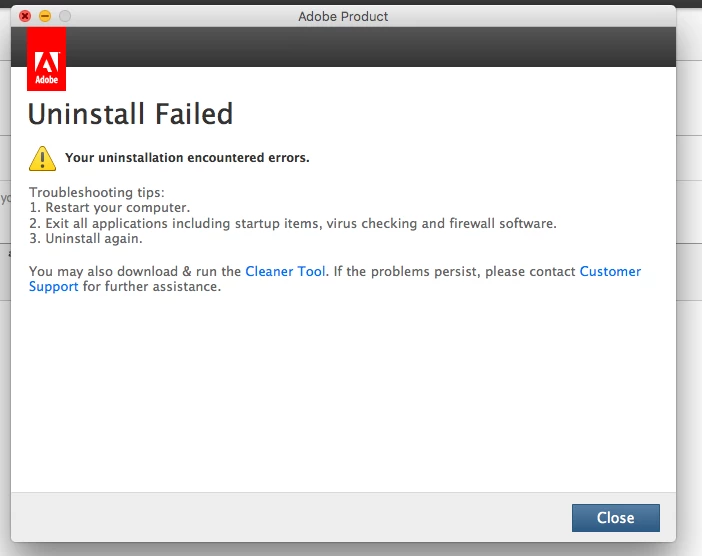
Task: Click the disabled gray zoom button
Action: tap(65, 17)
